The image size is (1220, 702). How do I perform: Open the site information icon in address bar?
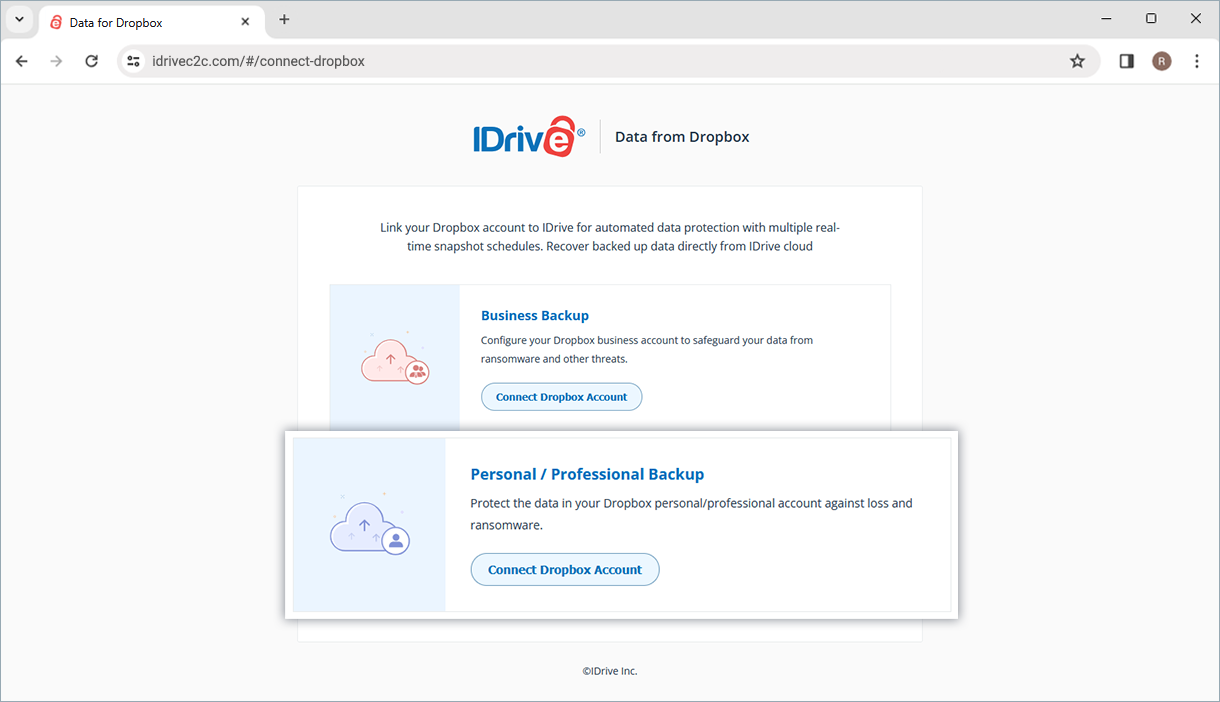[x=133, y=61]
